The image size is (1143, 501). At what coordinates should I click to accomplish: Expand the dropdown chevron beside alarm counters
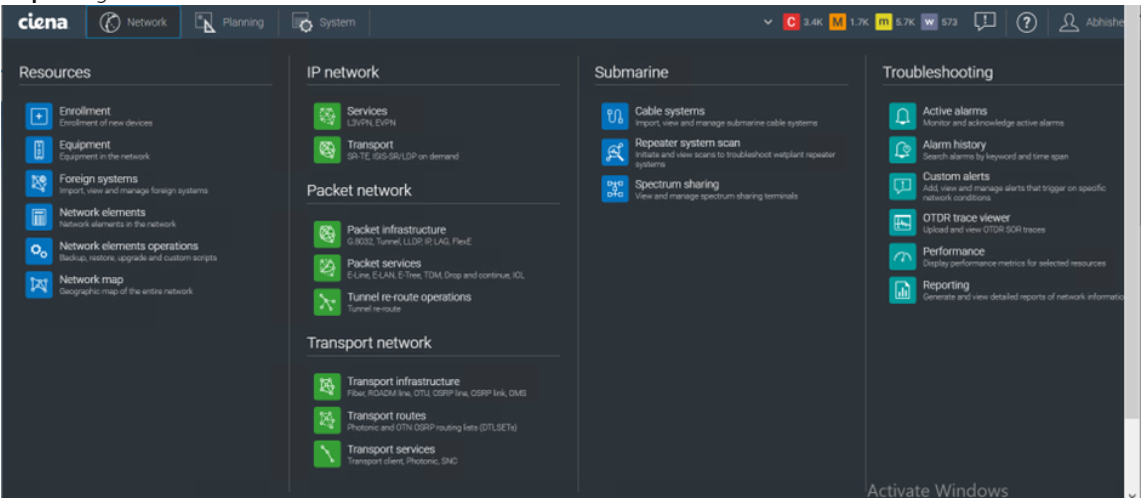768,23
